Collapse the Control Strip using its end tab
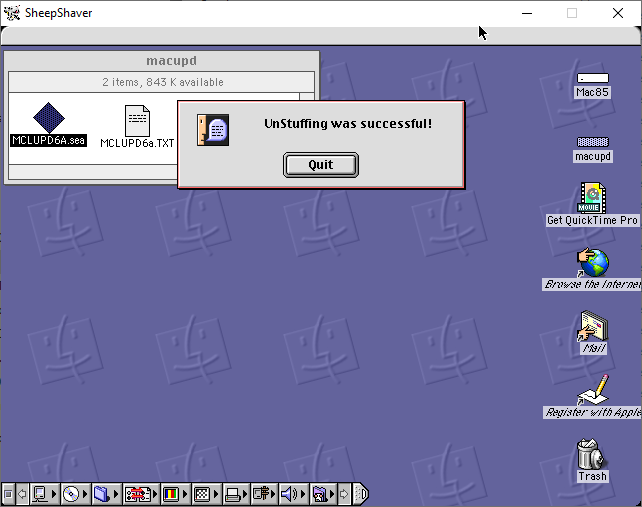The height and width of the screenshot is (507, 642). point(361,494)
